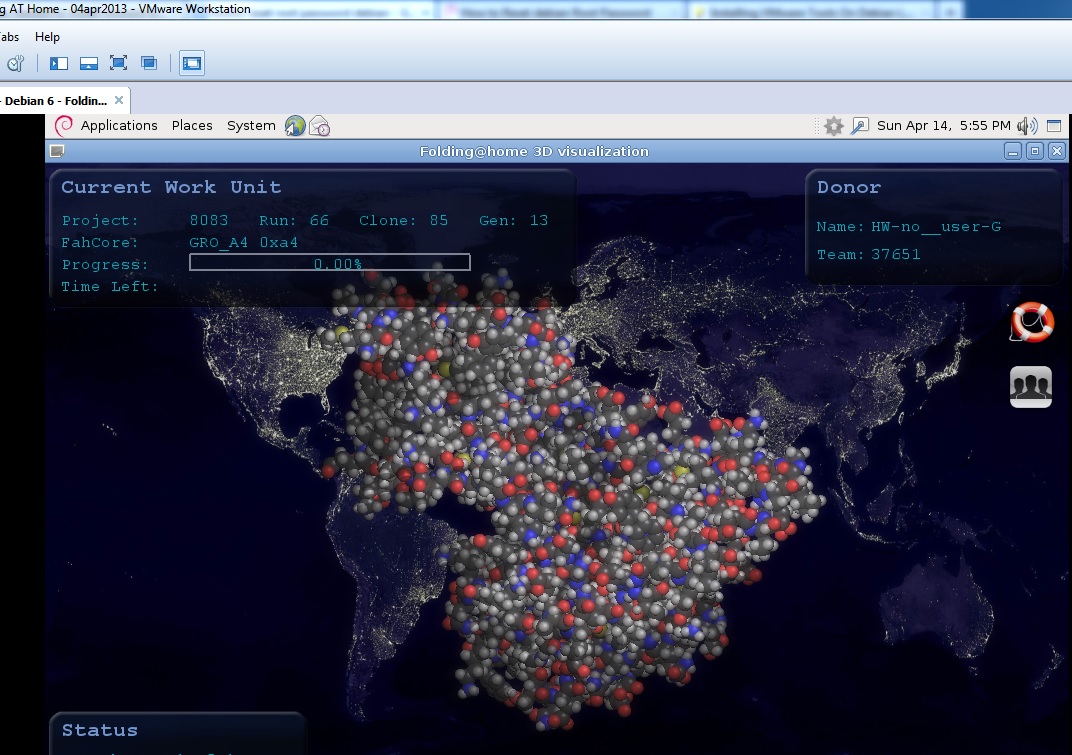The width and height of the screenshot is (1072, 755).
Task: Click the Status panel heading
Action: 100,730
